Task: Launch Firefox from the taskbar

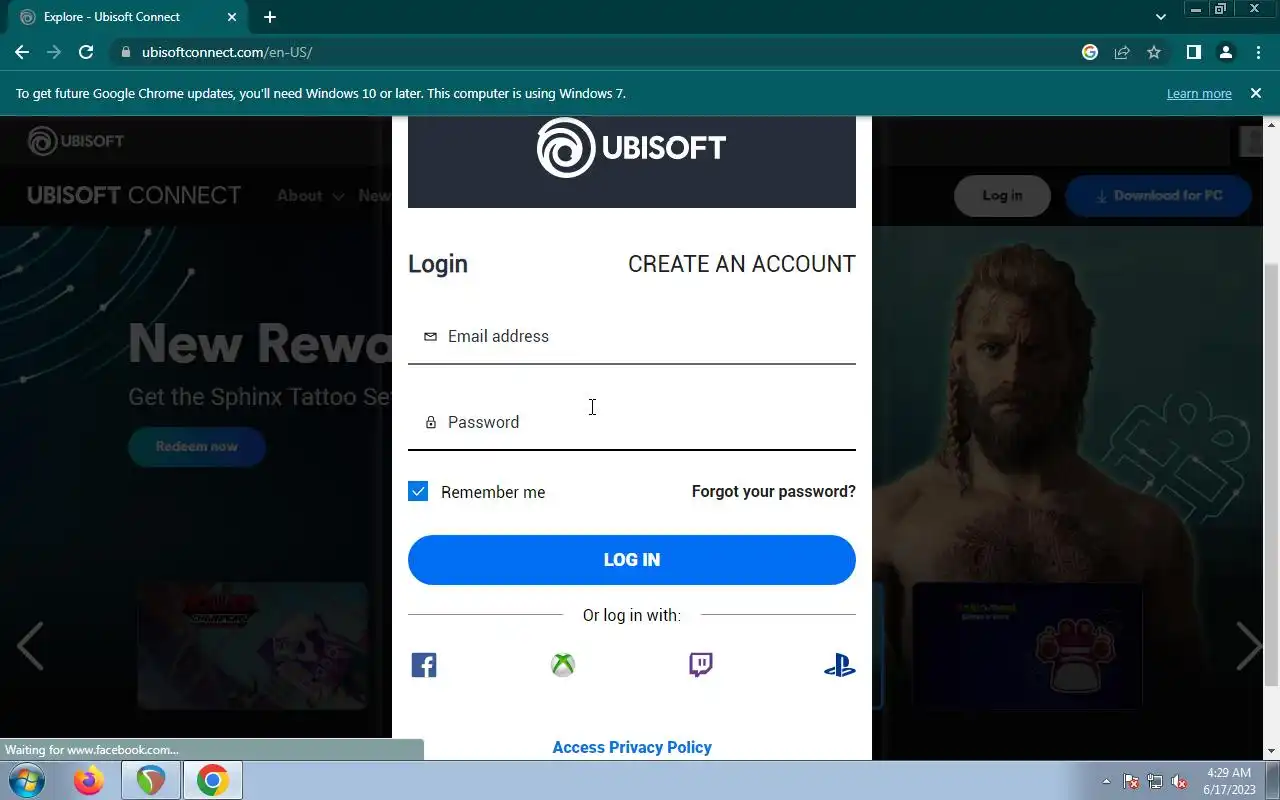Action: 89,780
